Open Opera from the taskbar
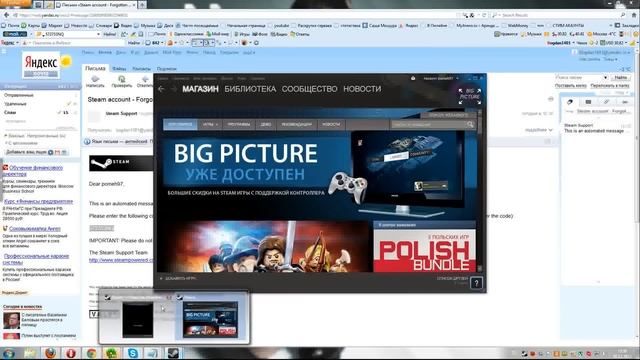This screenshot has width=640, height=360. tap(71, 353)
